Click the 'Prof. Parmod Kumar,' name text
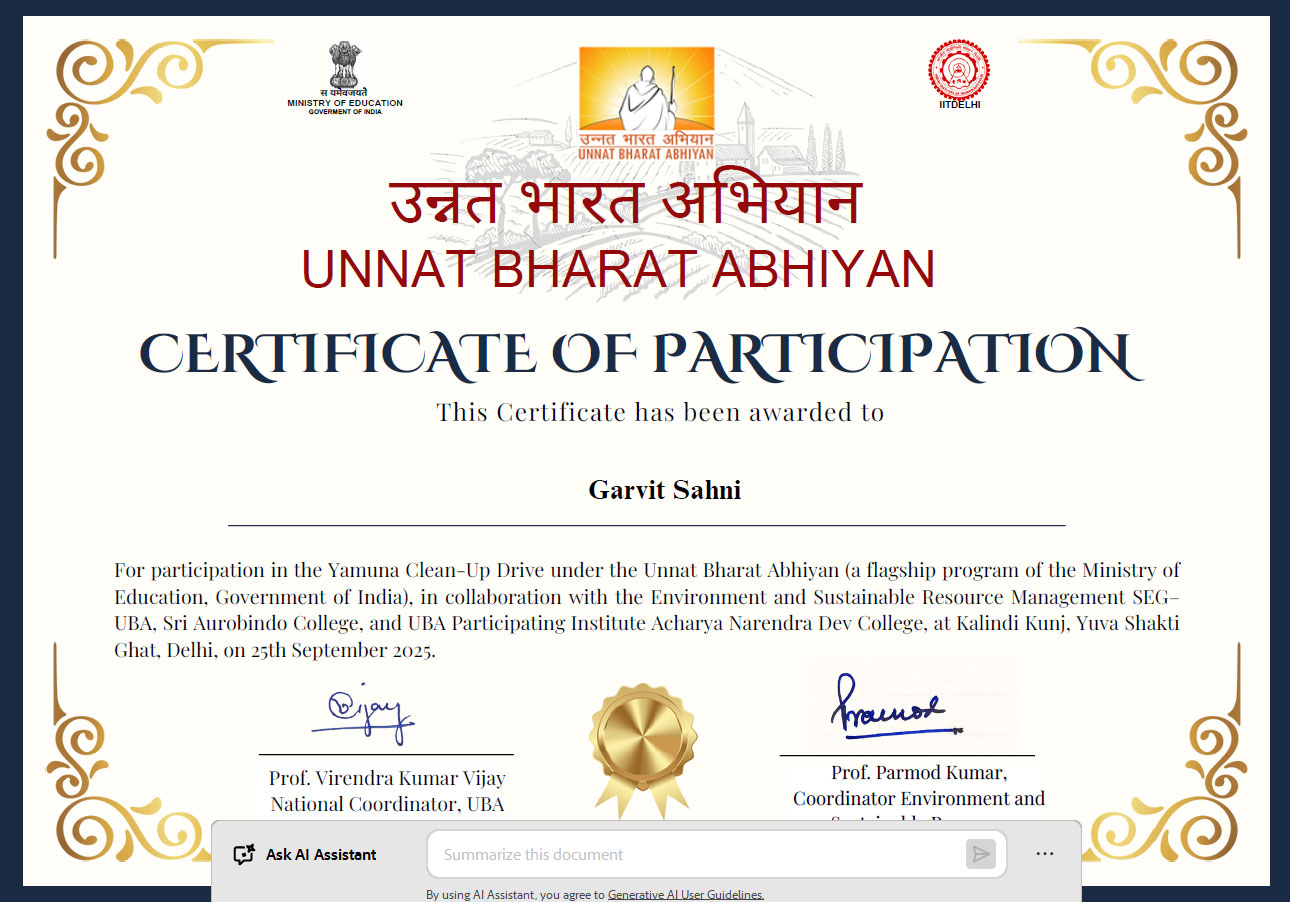 tap(918, 773)
